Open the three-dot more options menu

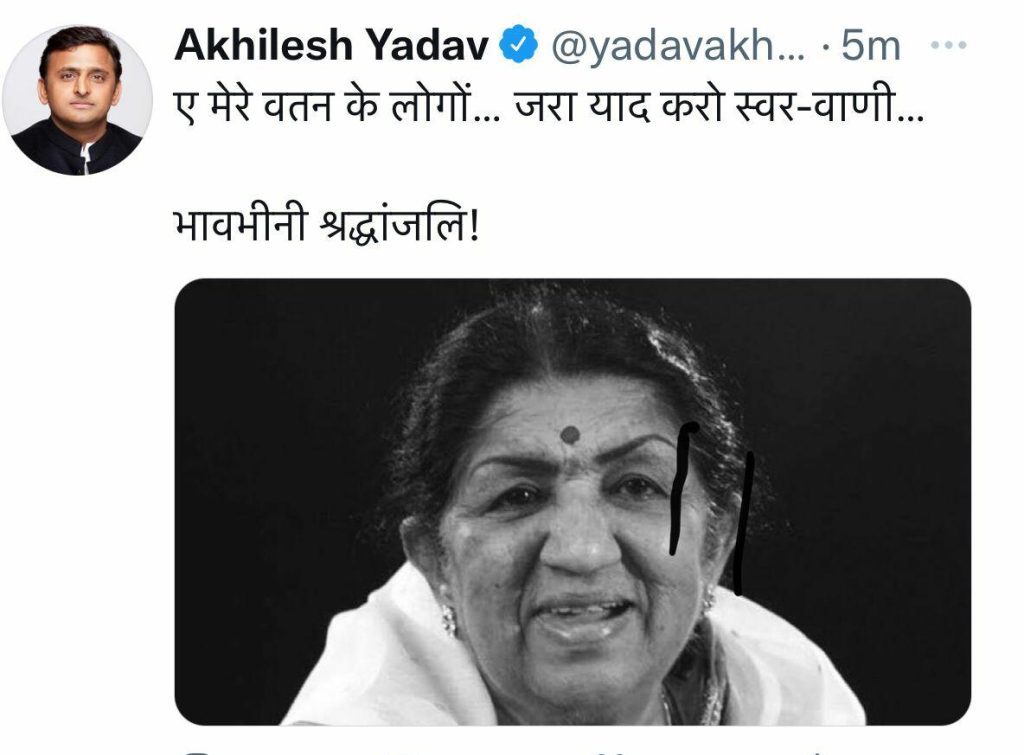[948, 45]
